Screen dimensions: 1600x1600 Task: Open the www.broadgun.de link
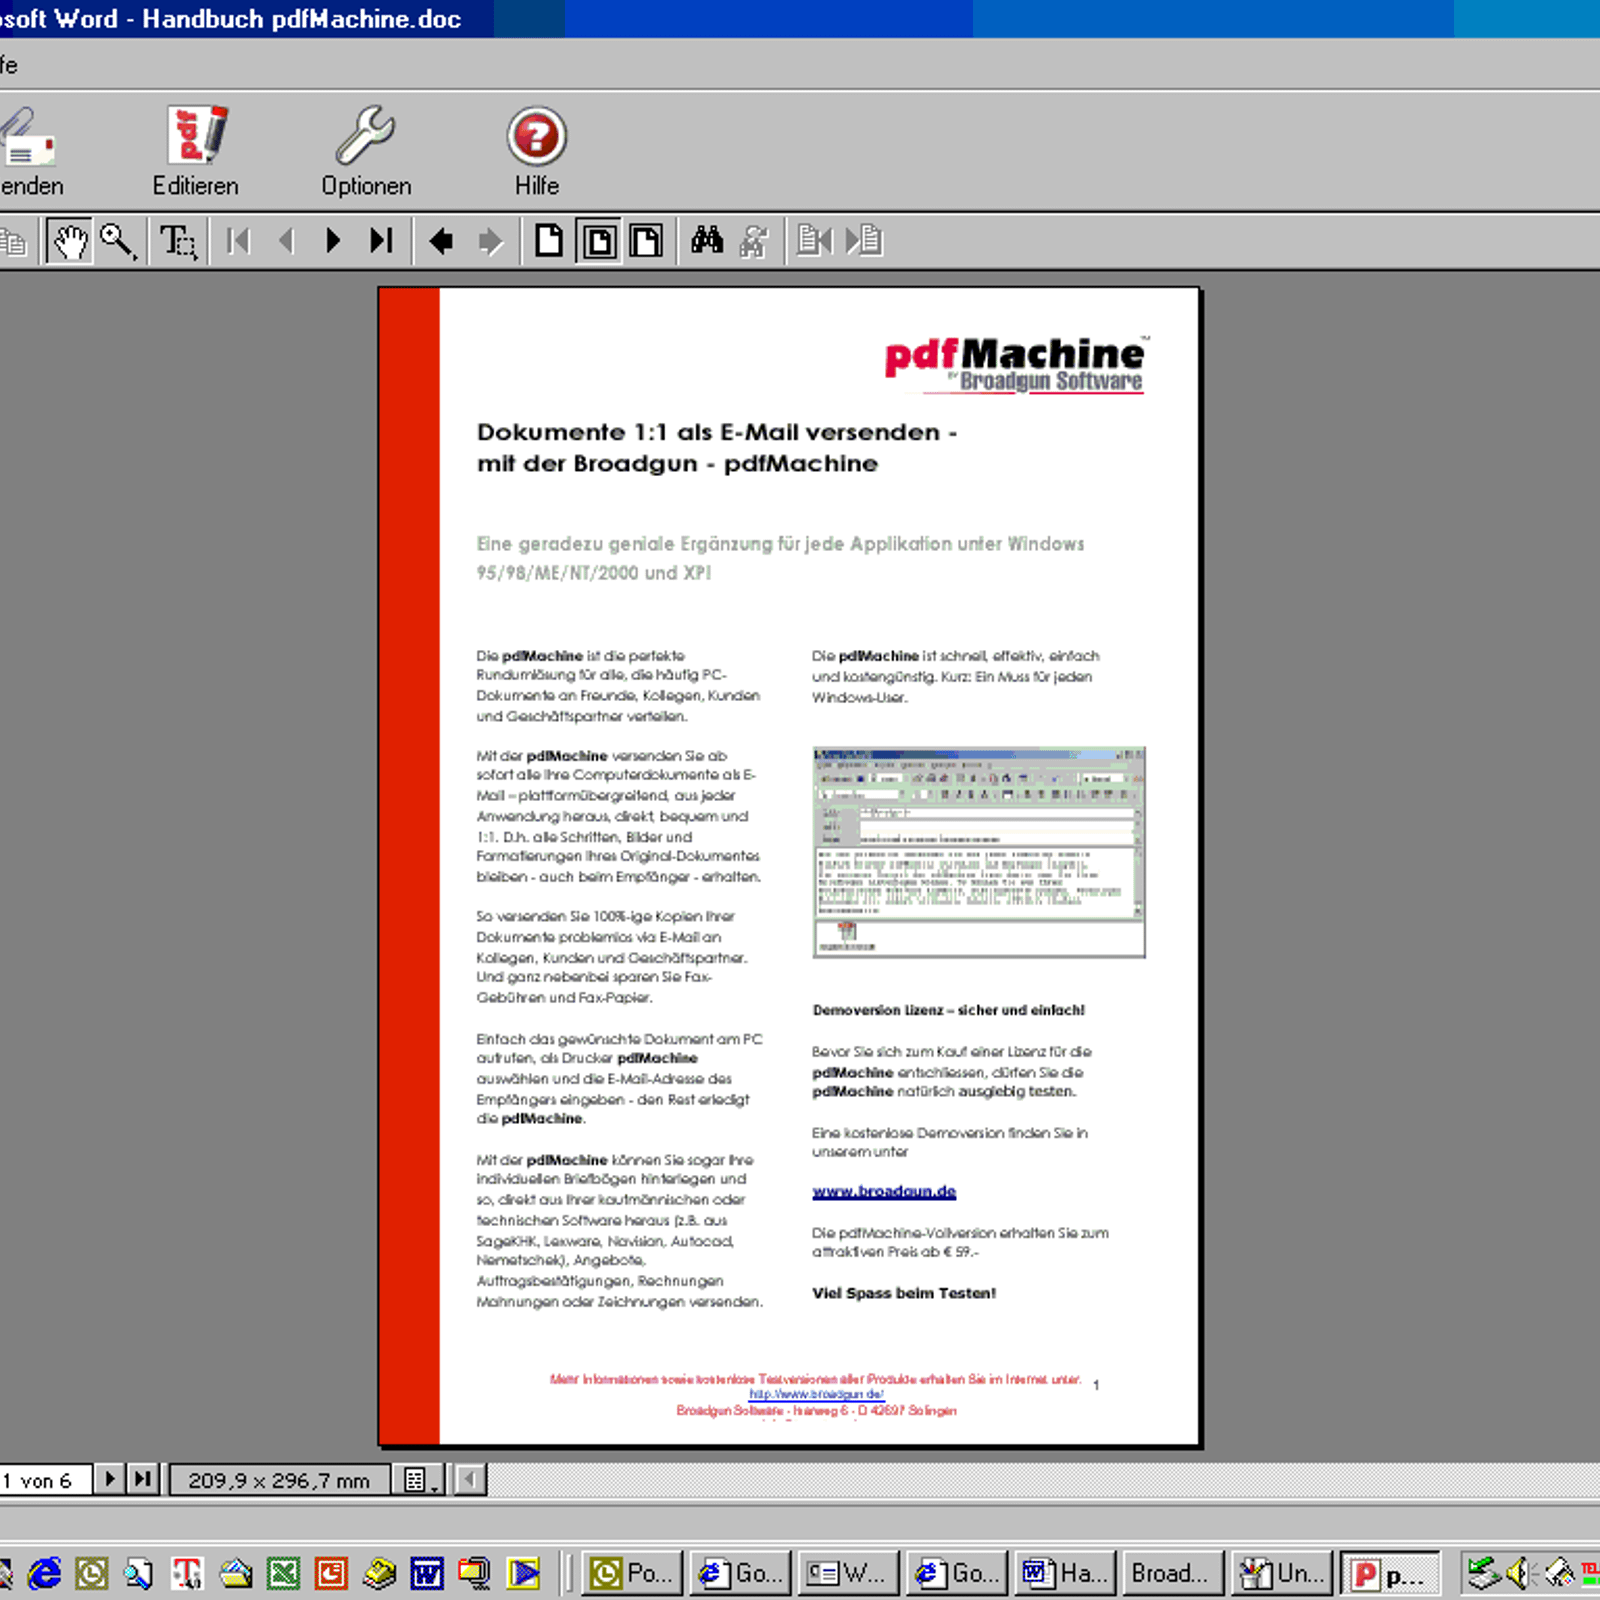point(884,1191)
